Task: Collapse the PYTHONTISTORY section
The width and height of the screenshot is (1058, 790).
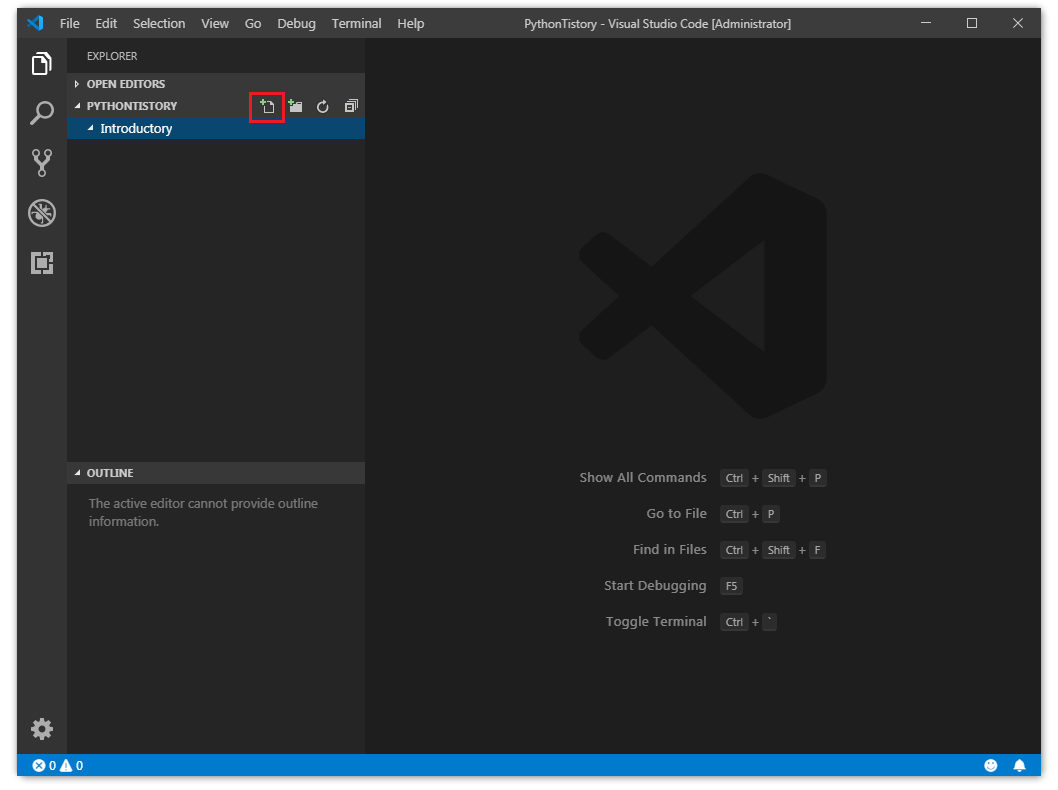Action: pyautogui.click(x=77, y=106)
